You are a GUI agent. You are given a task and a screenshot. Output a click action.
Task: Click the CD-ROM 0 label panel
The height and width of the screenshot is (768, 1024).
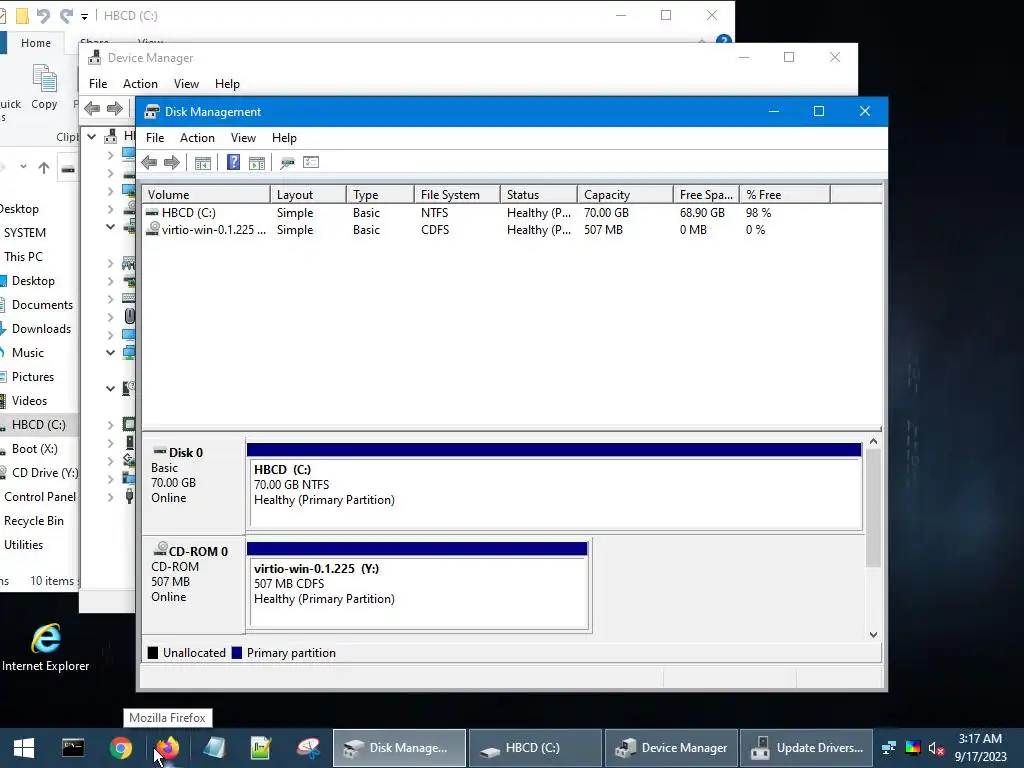194,585
